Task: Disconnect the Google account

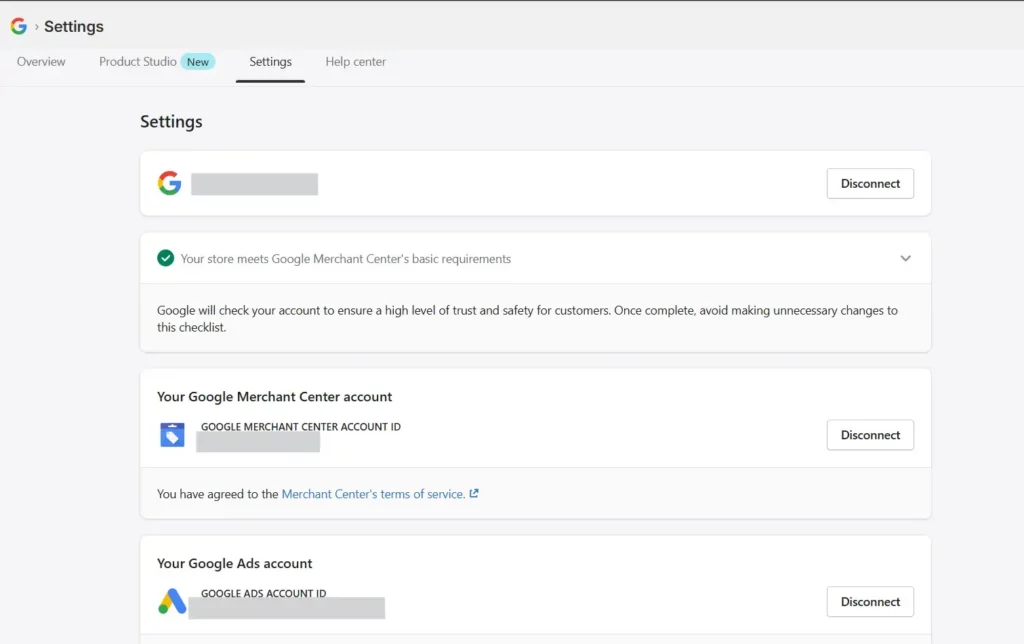Action: click(870, 184)
